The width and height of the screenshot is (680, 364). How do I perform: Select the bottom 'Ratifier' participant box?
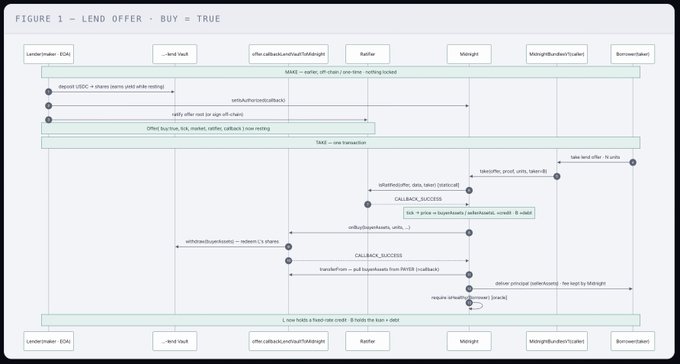pyautogui.click(x=367, y=341)
